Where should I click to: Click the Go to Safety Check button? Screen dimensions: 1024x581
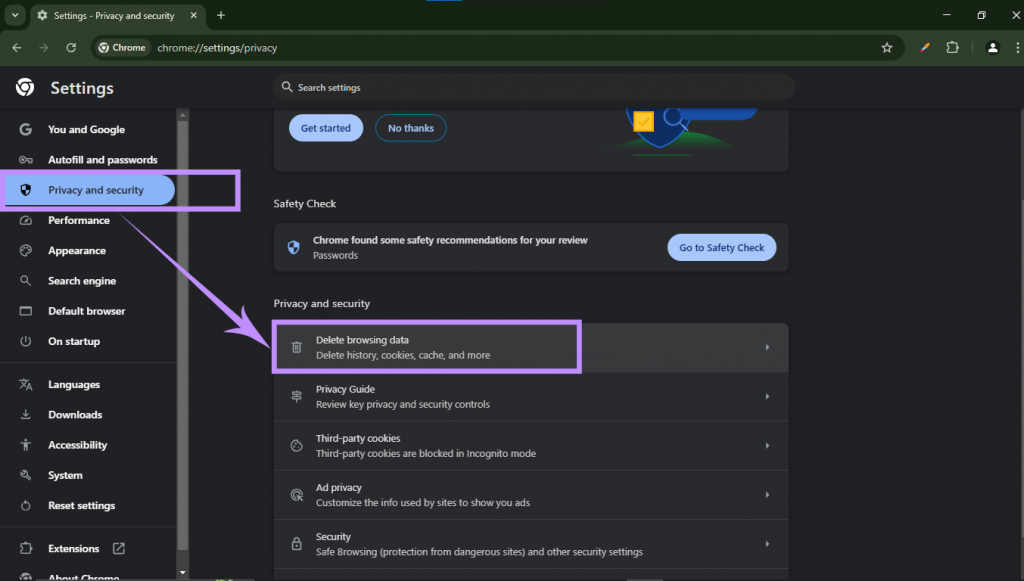click(x=721, y=248)
